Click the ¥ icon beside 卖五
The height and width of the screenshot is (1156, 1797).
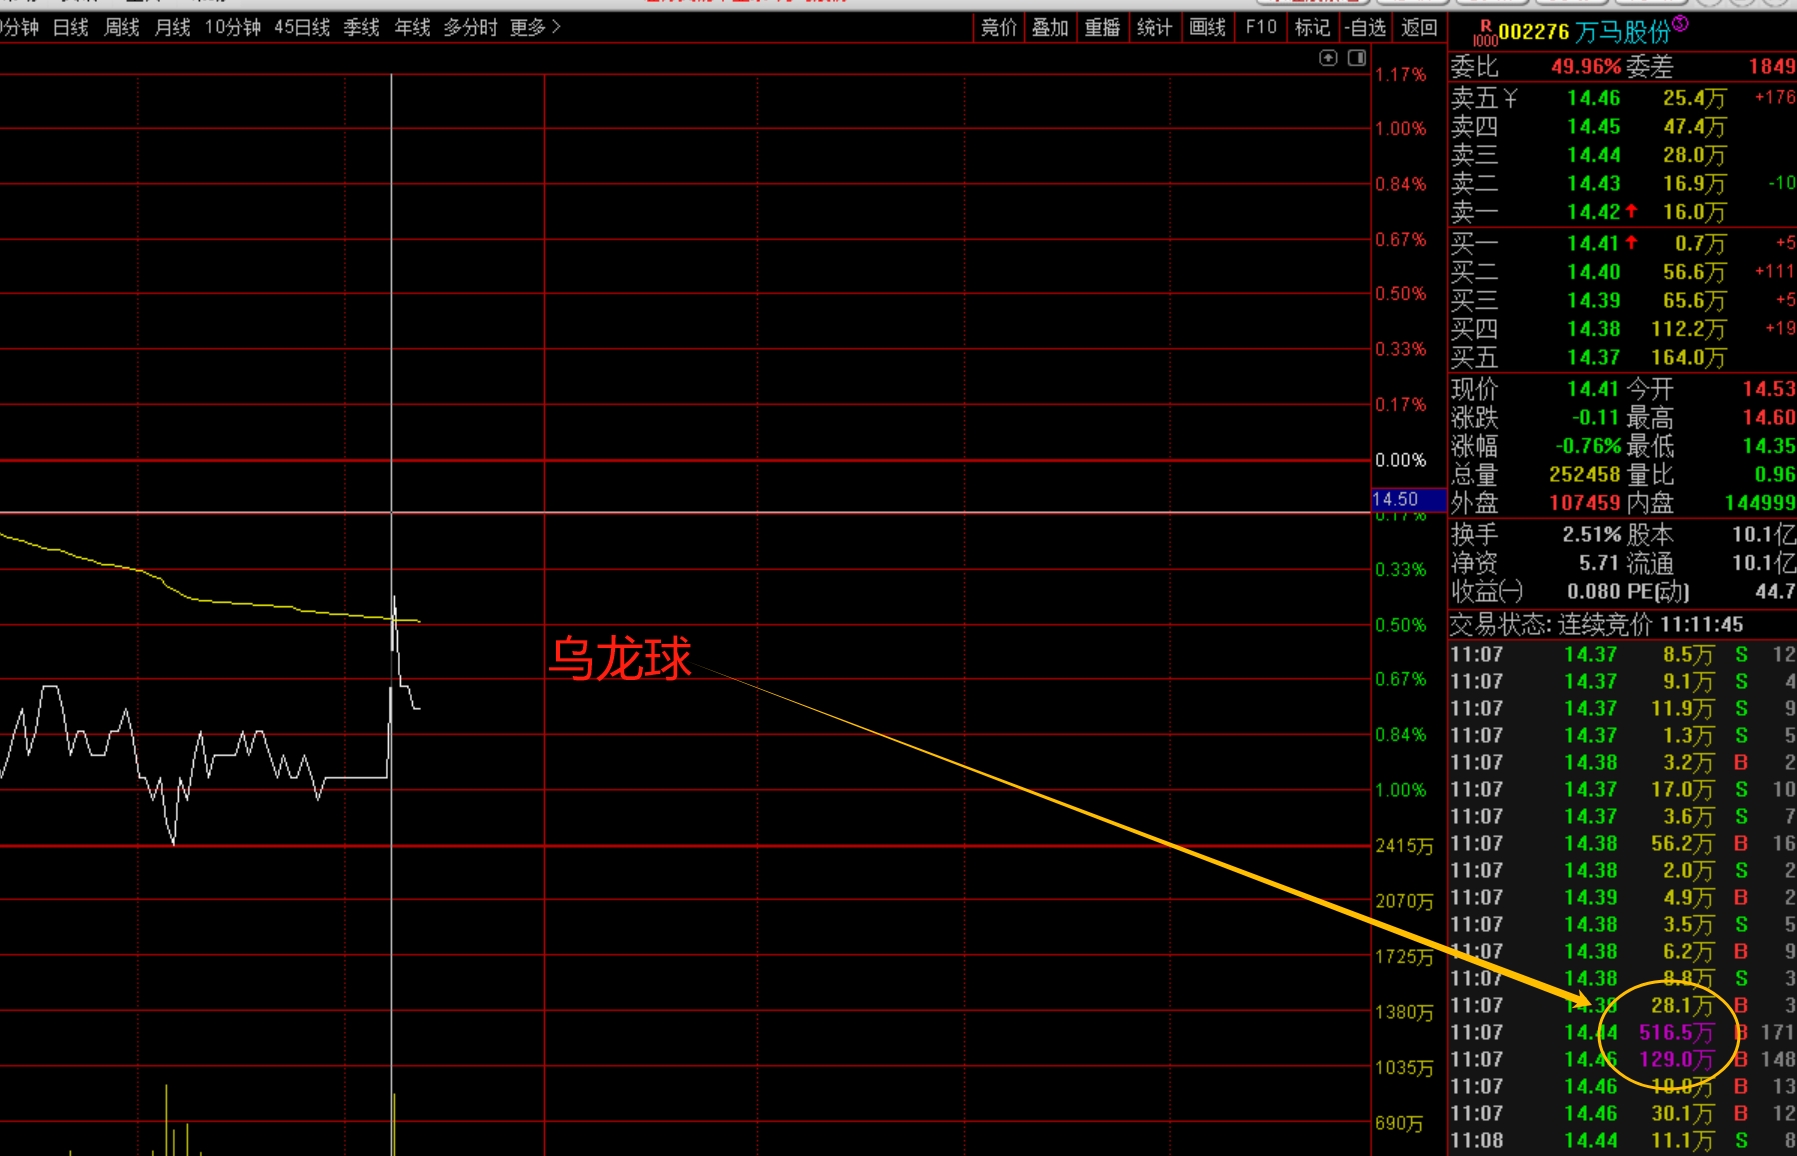click(1510, 98)
